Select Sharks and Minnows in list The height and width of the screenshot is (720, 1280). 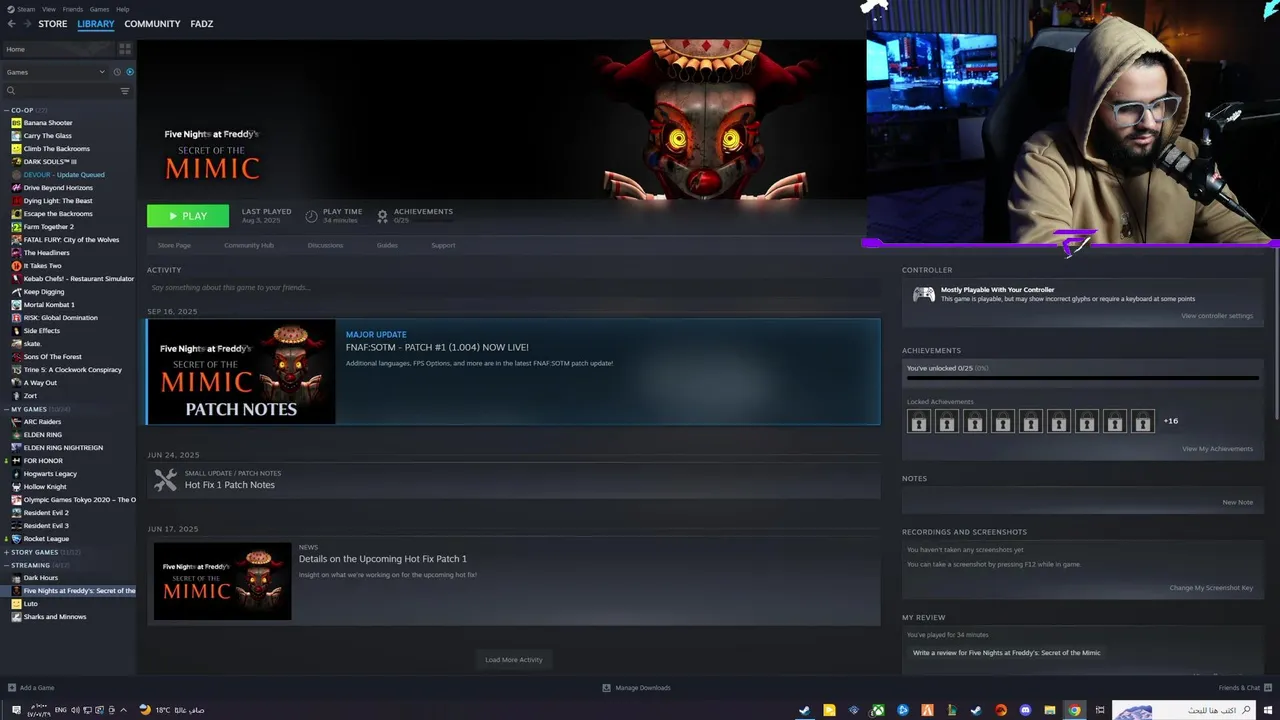click(x=55, y=617)
